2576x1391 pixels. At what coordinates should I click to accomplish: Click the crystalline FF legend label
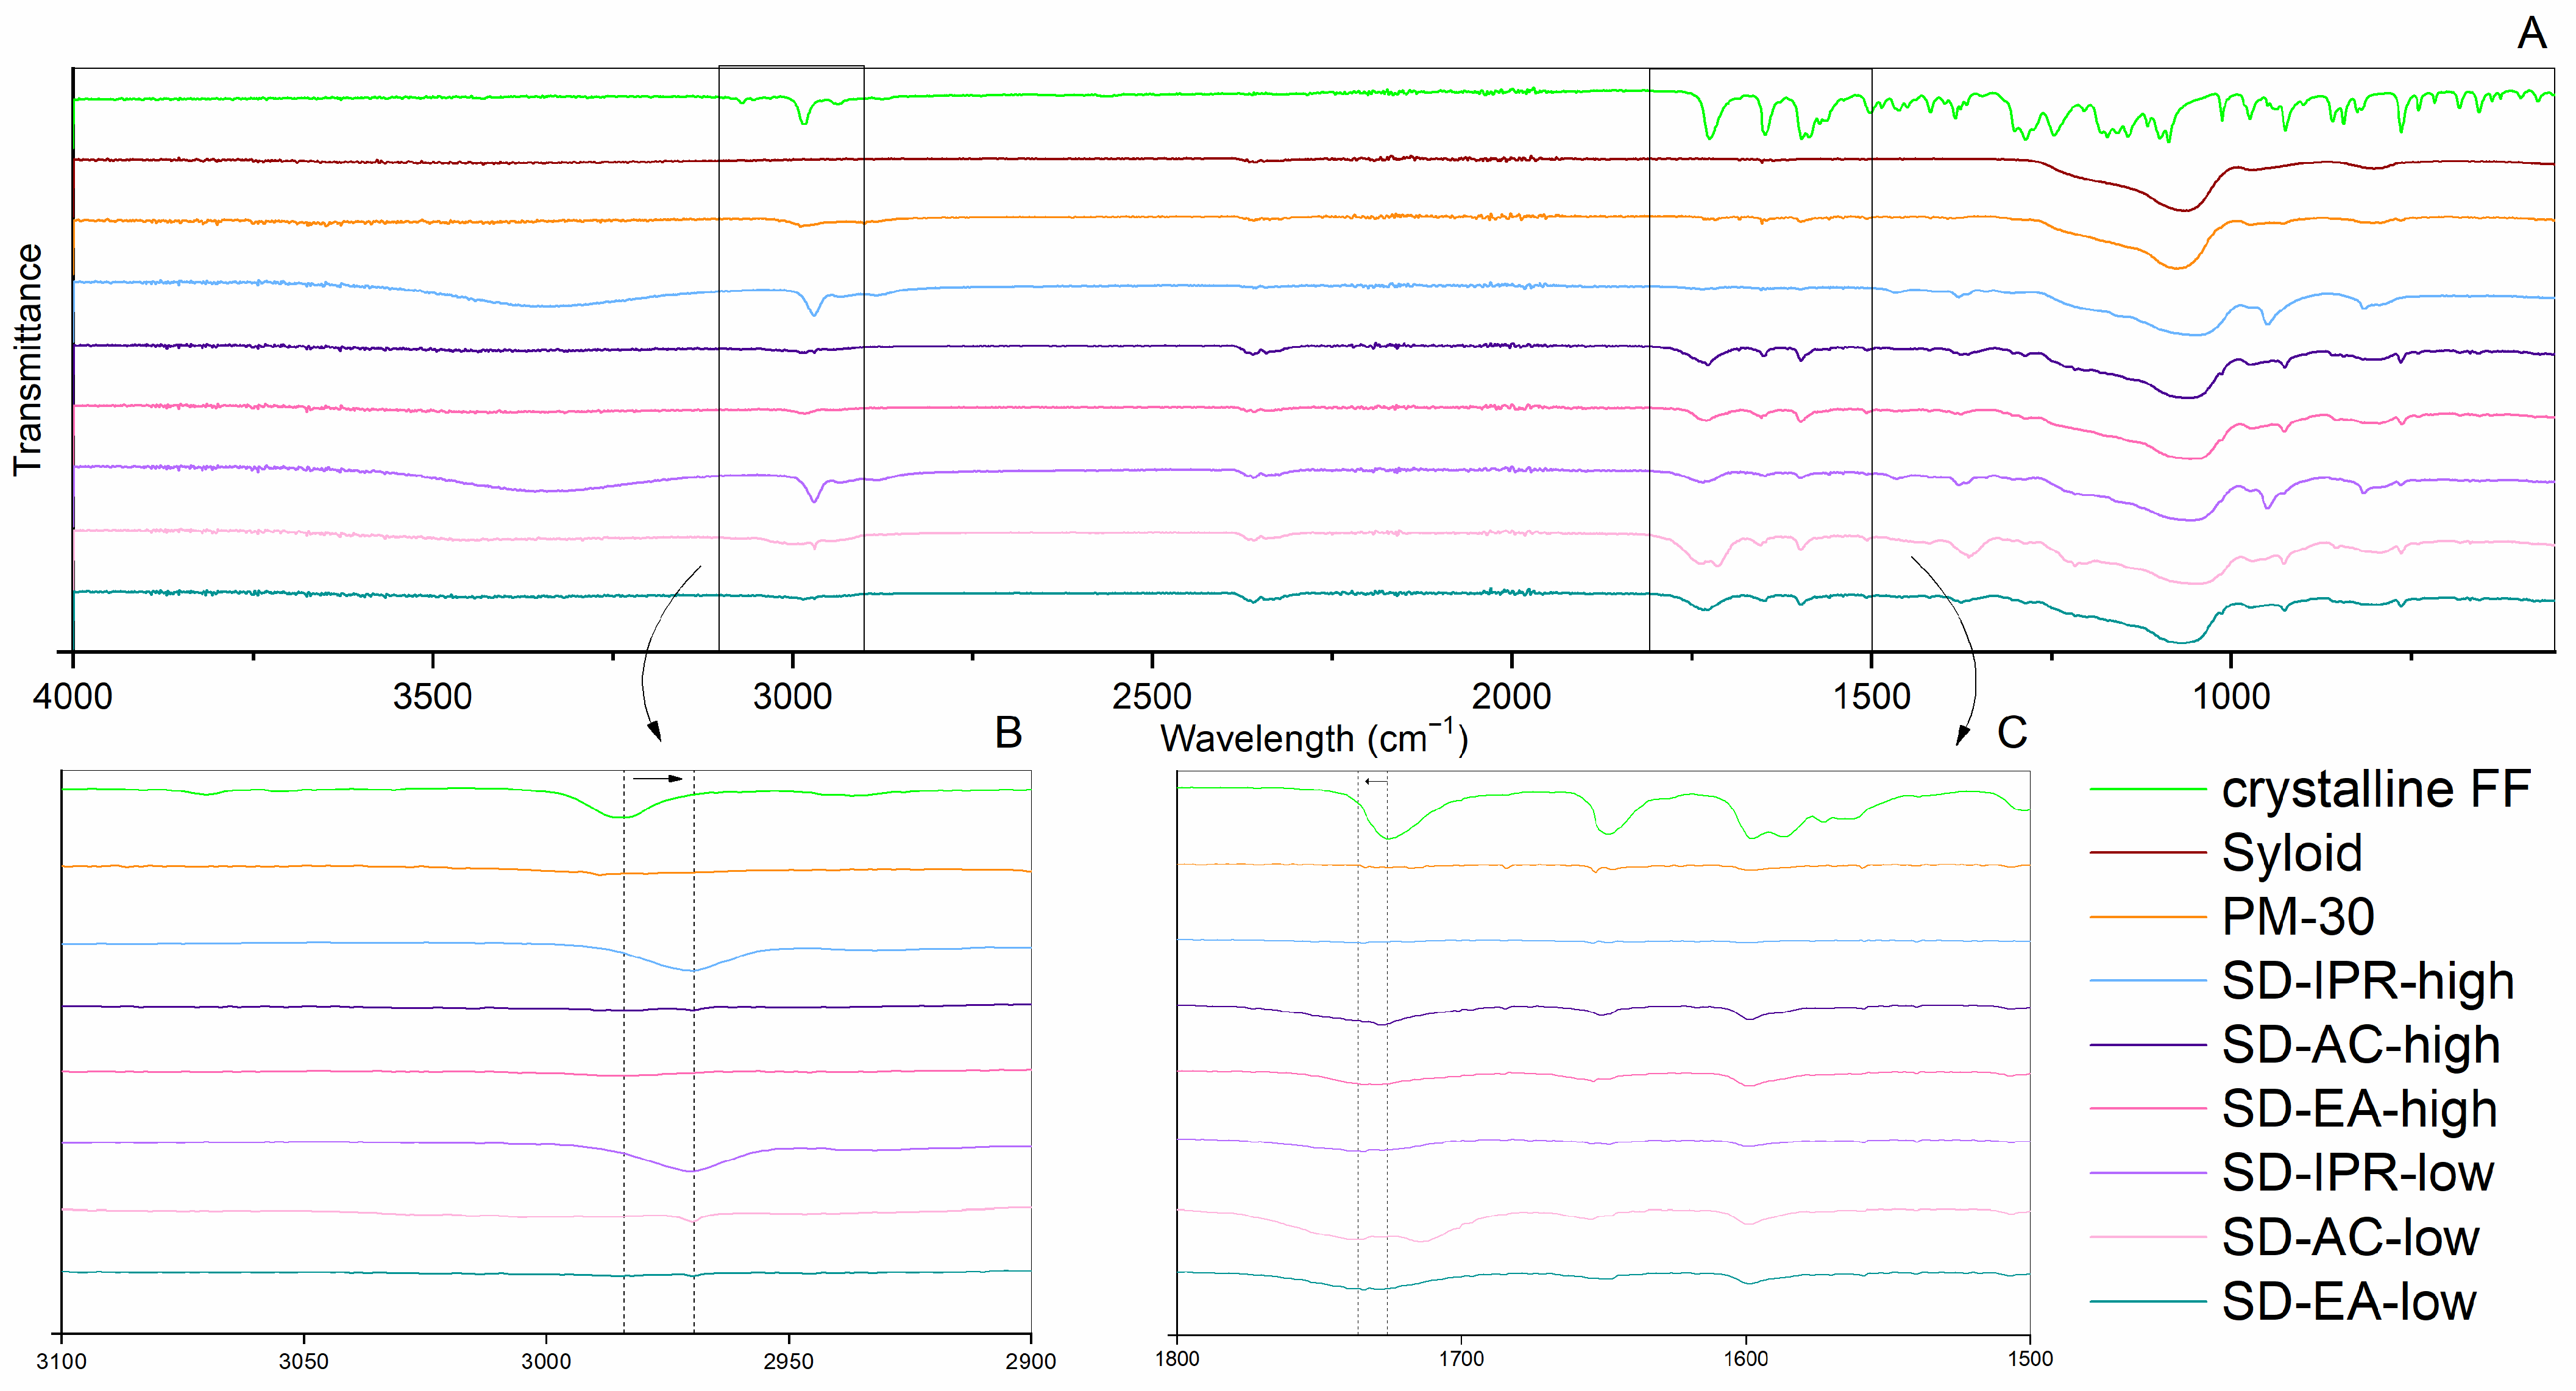coord(2375,790)
